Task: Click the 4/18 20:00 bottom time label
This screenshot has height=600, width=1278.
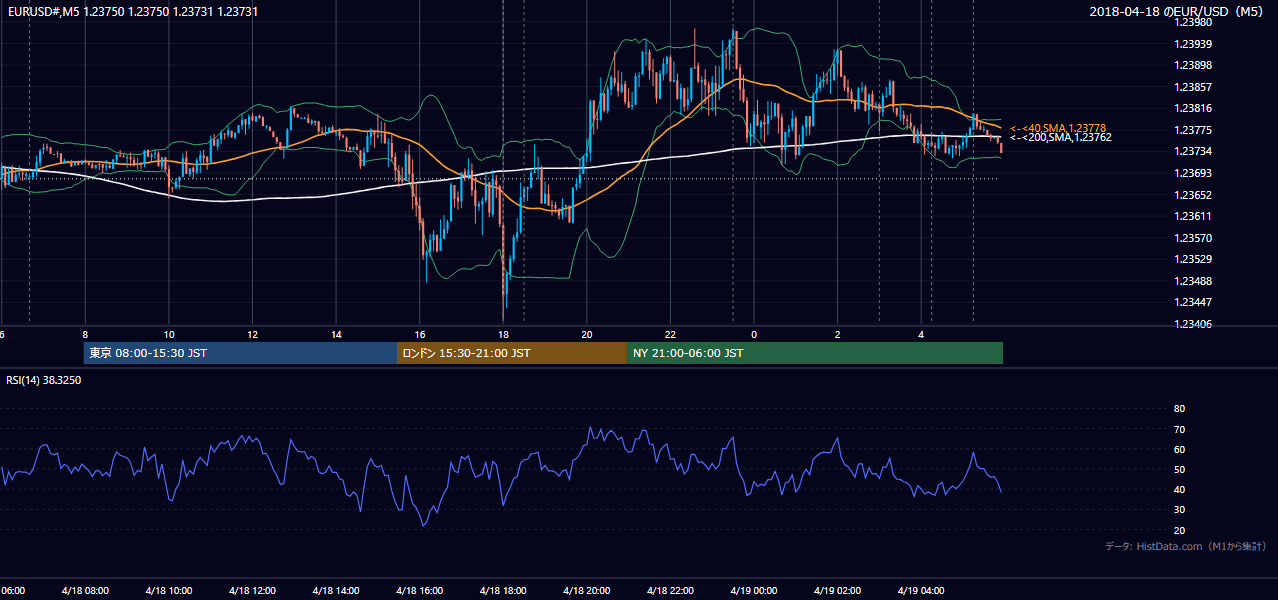Action: coord(586,591)
